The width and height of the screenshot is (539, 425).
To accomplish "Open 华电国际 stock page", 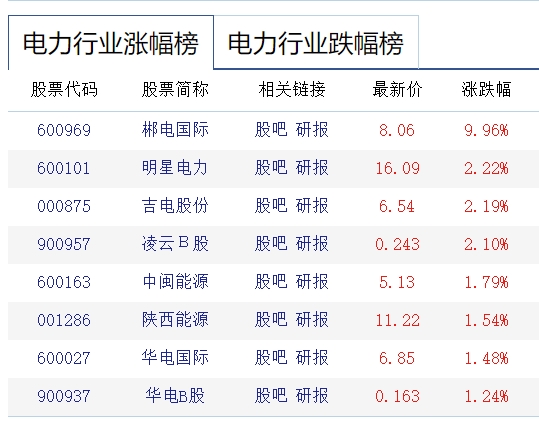I will [x=175, y=358].
